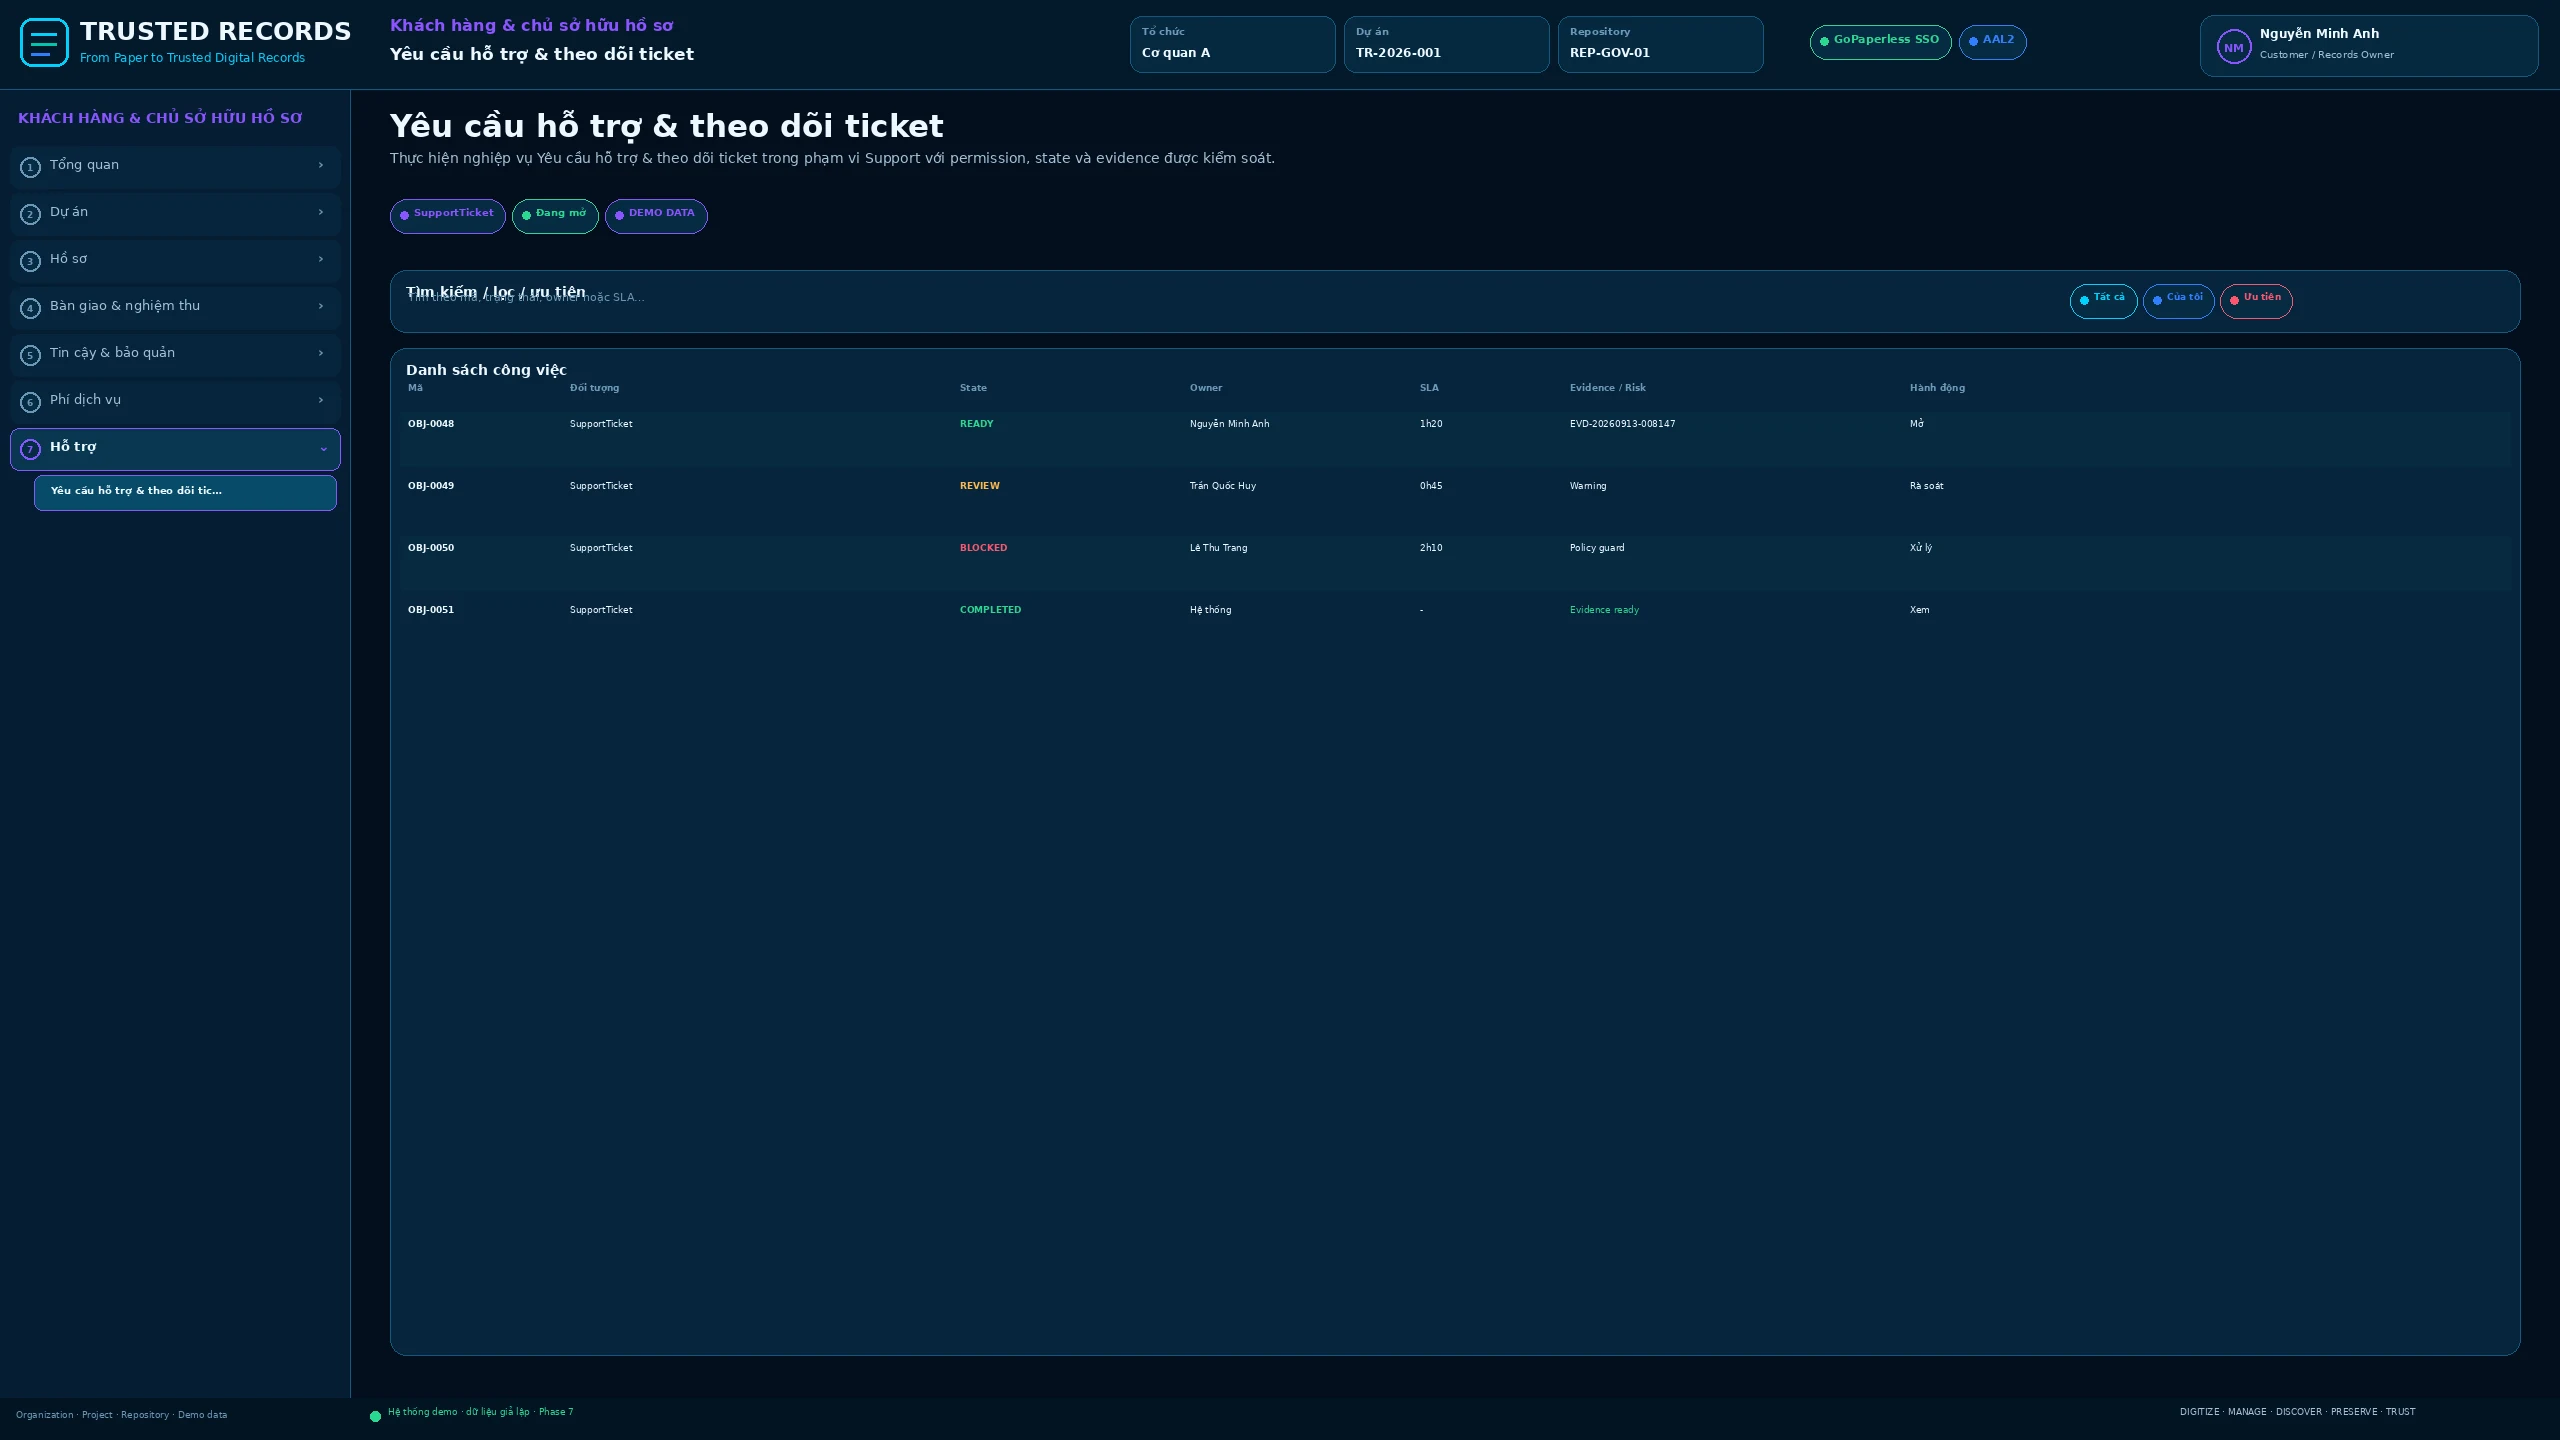This screenshot has width=2560, height=1440.
Task: Click Xử lý action for OBJ-0050
Action: [x=1920, y=548]
